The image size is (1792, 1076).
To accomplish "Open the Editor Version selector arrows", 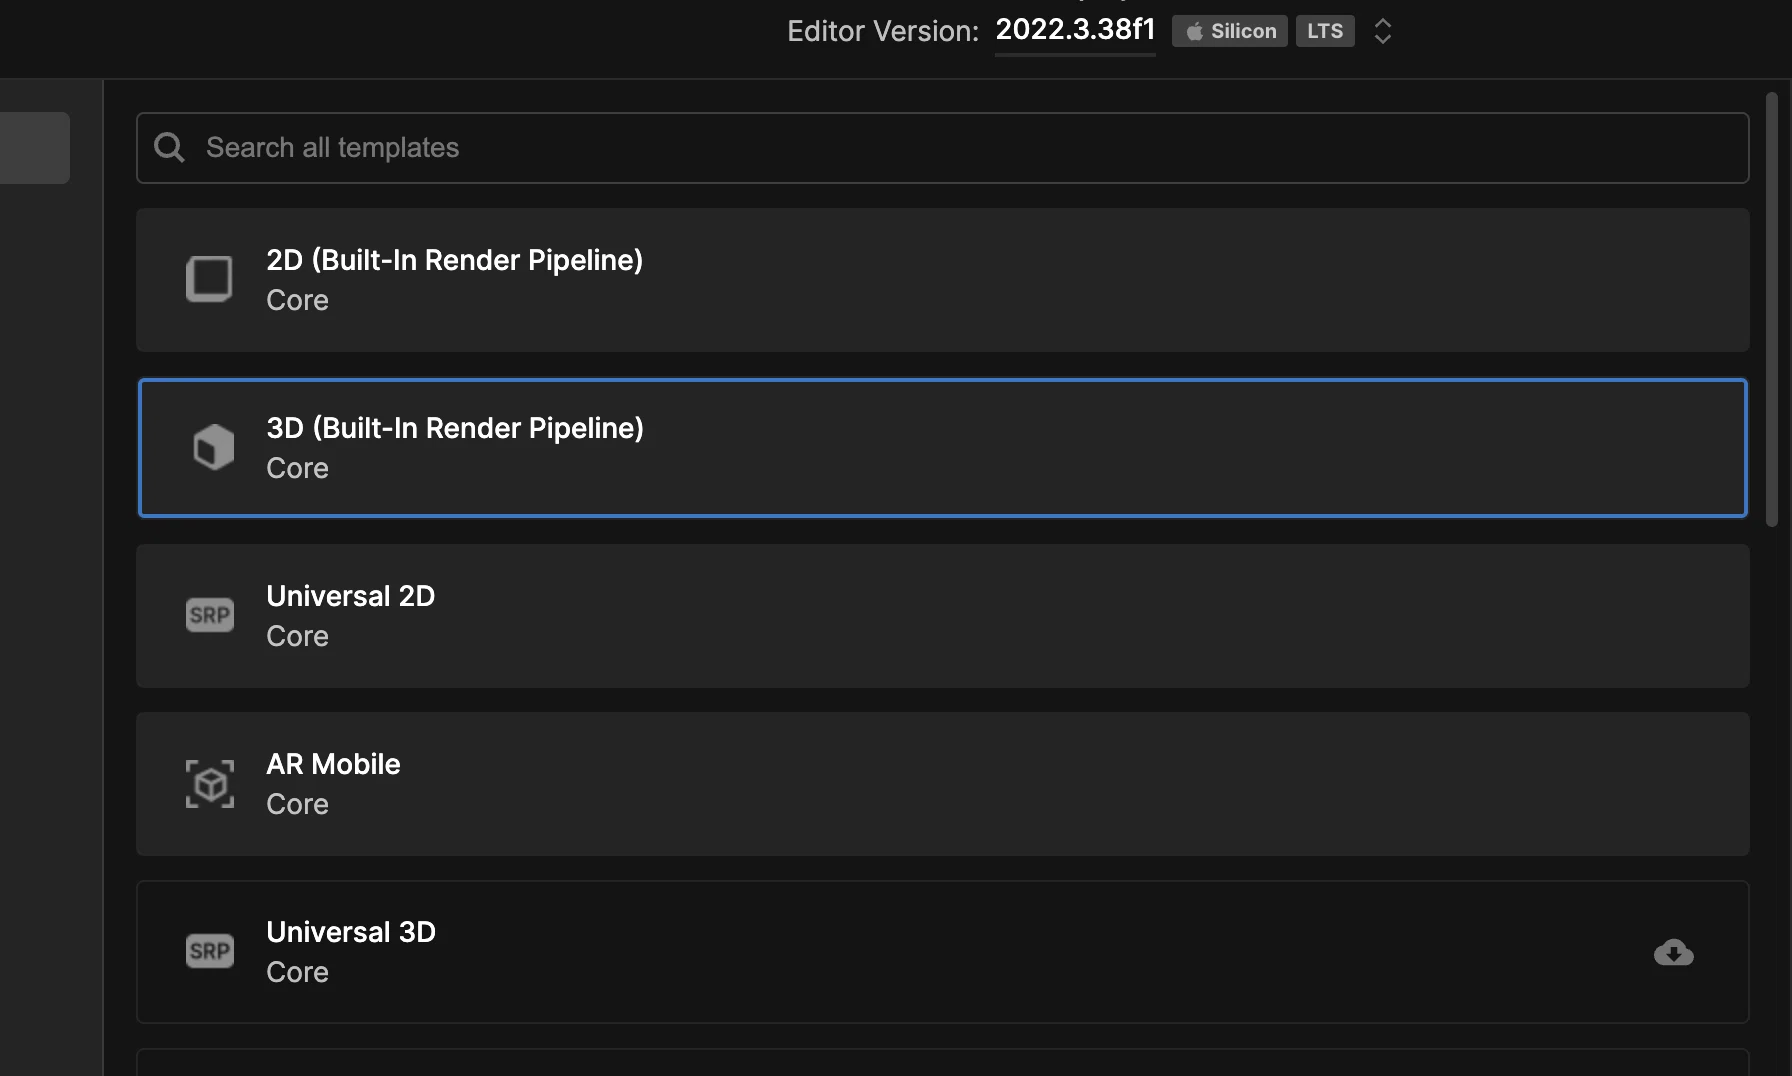I will point(1382,31).
